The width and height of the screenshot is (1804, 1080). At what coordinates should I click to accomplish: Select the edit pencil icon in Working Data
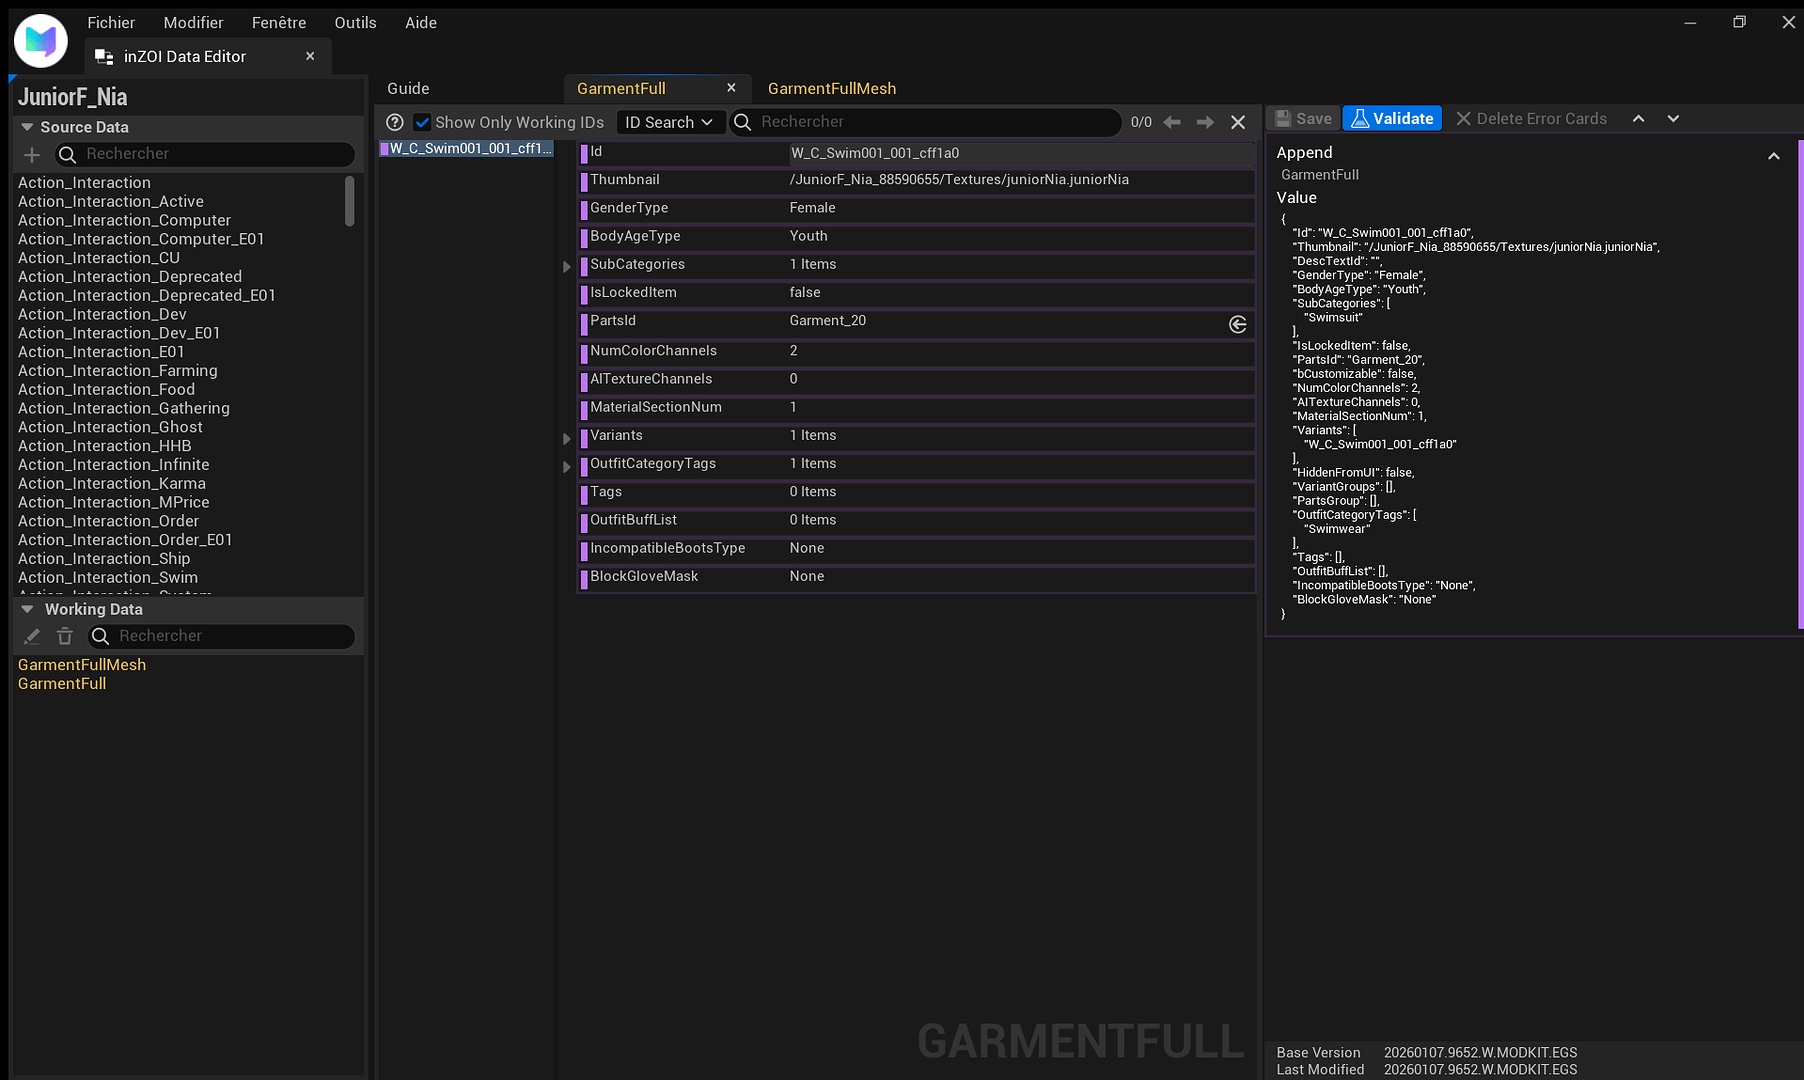click(x=31, y=636)
